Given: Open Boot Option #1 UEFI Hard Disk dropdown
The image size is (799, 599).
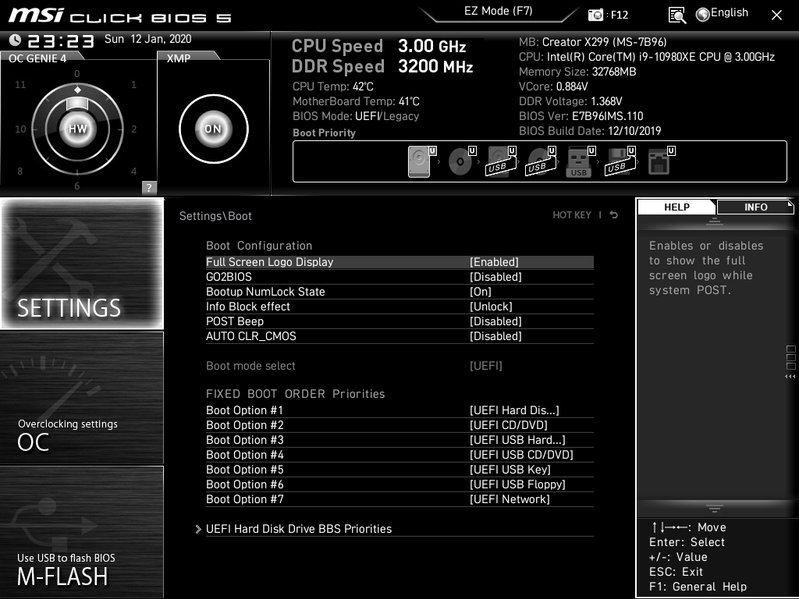Looking at the screenshot, I should click(x=514, y=410).
